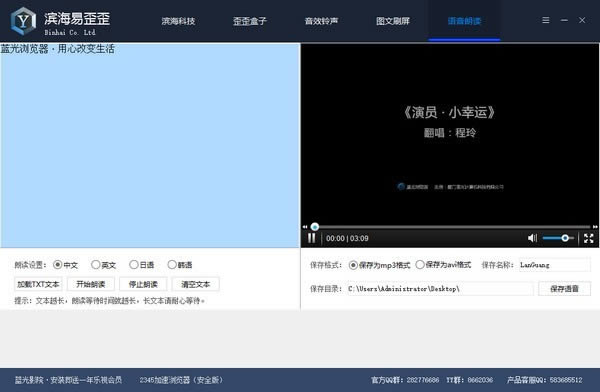Click 保存语音 button

coord(564,289)
